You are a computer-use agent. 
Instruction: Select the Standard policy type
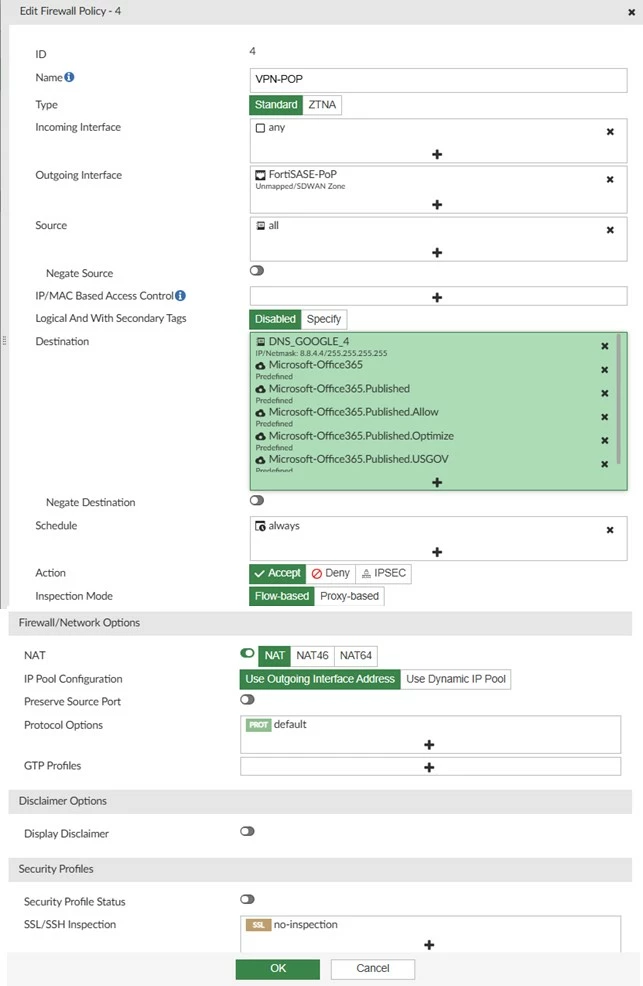coord(276,104)
